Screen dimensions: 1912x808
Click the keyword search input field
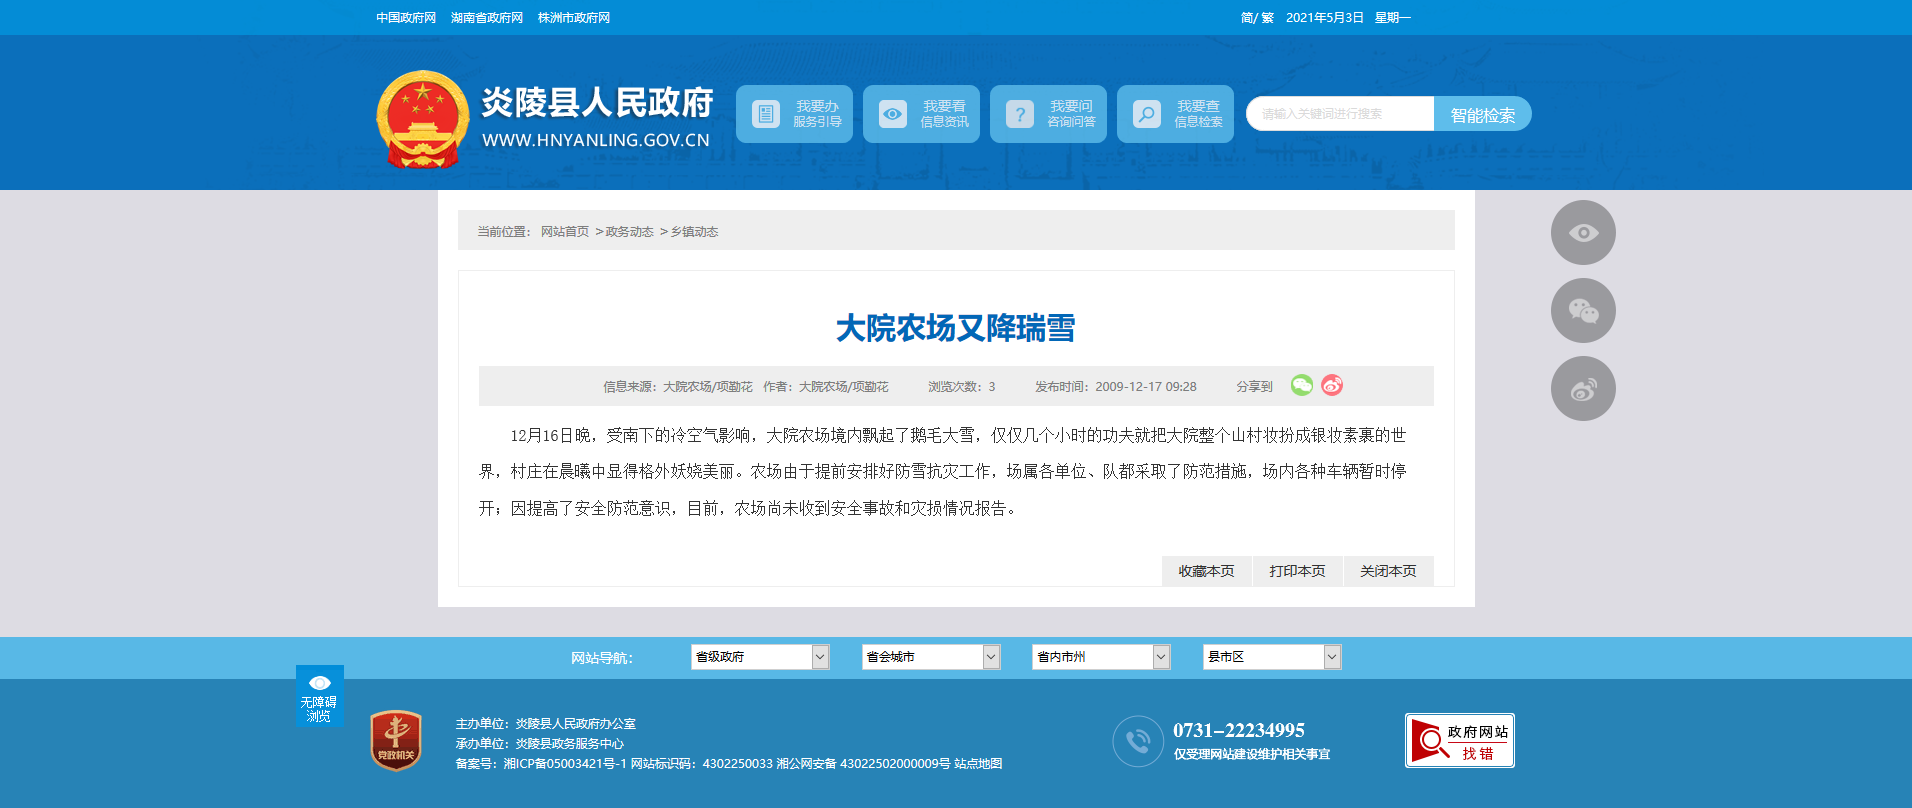1340,114
